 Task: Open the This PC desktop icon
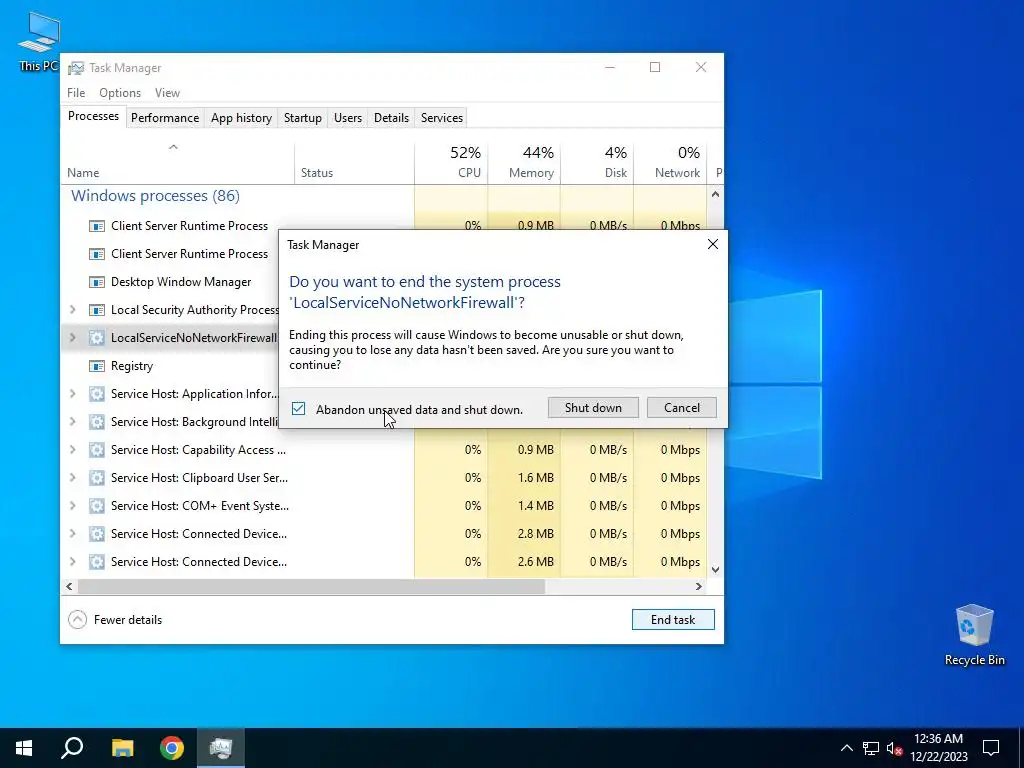[x=39, y=40]
